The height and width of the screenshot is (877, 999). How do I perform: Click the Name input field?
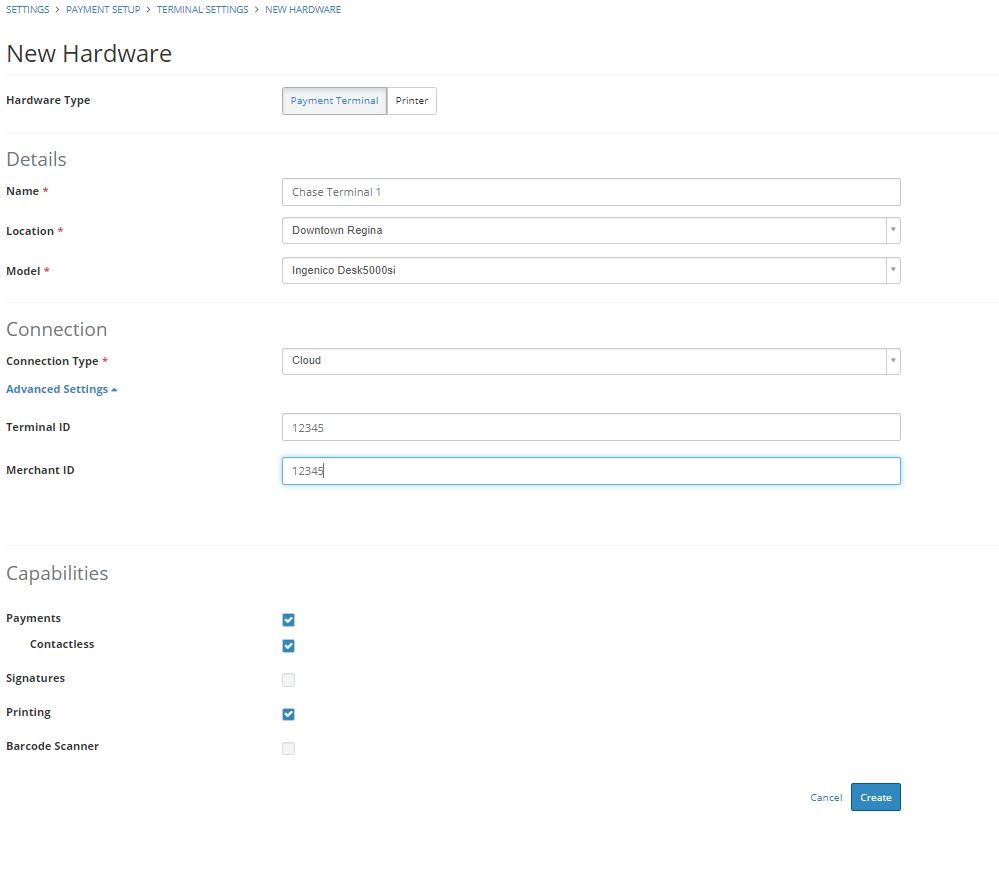[x=590, y=191]
